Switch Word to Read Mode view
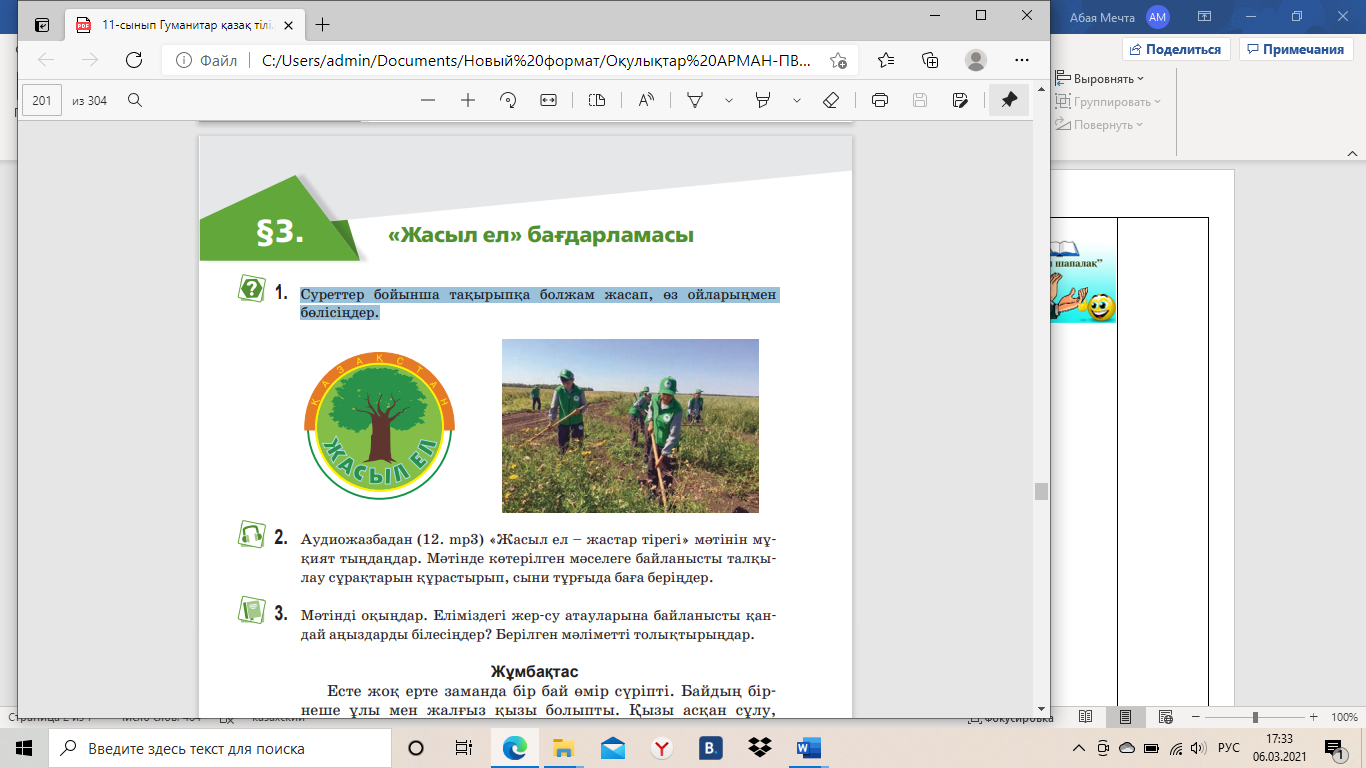Image resolution: width=1366 pixels, height=768 pixels. pos(1086,717)
